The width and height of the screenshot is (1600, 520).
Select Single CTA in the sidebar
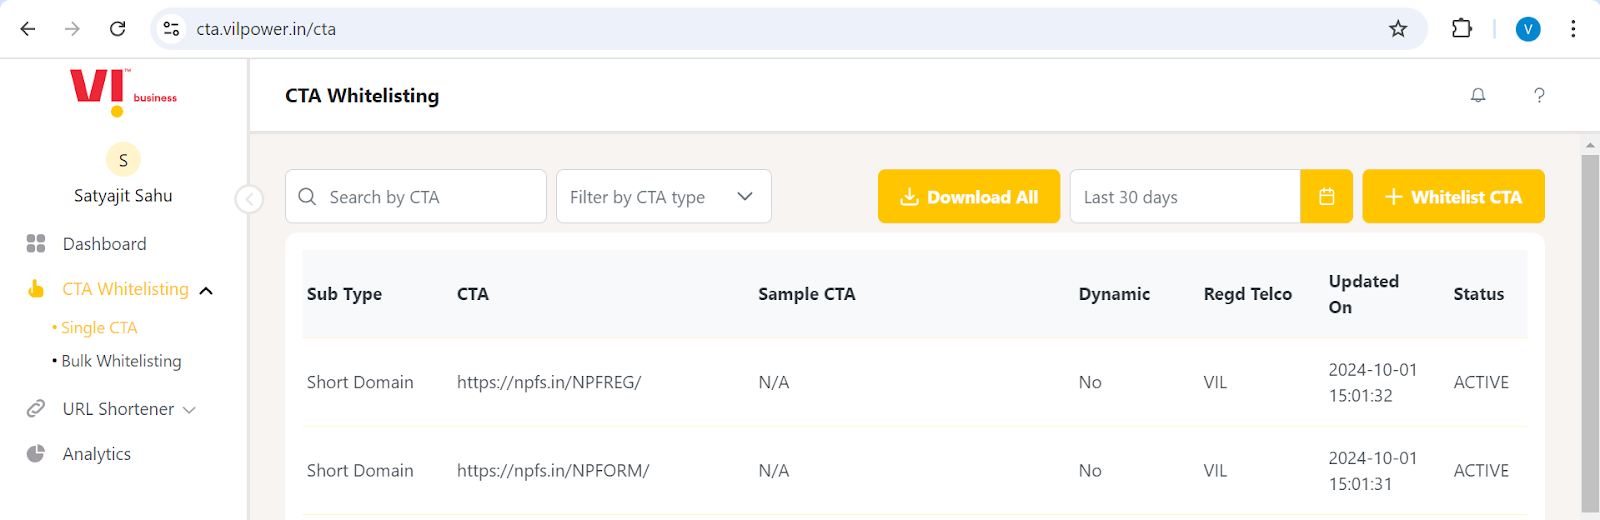[95, 328]
